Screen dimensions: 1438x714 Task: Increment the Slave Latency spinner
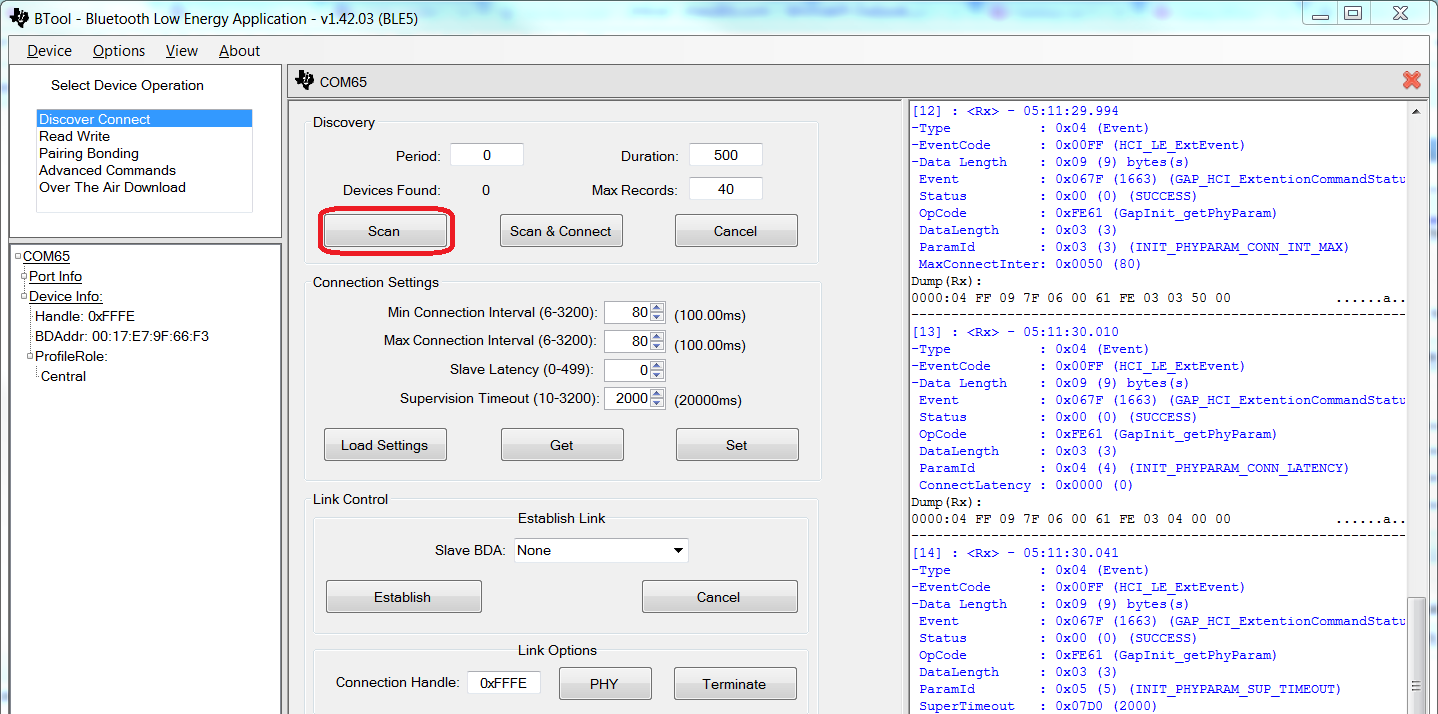point(657,365)
